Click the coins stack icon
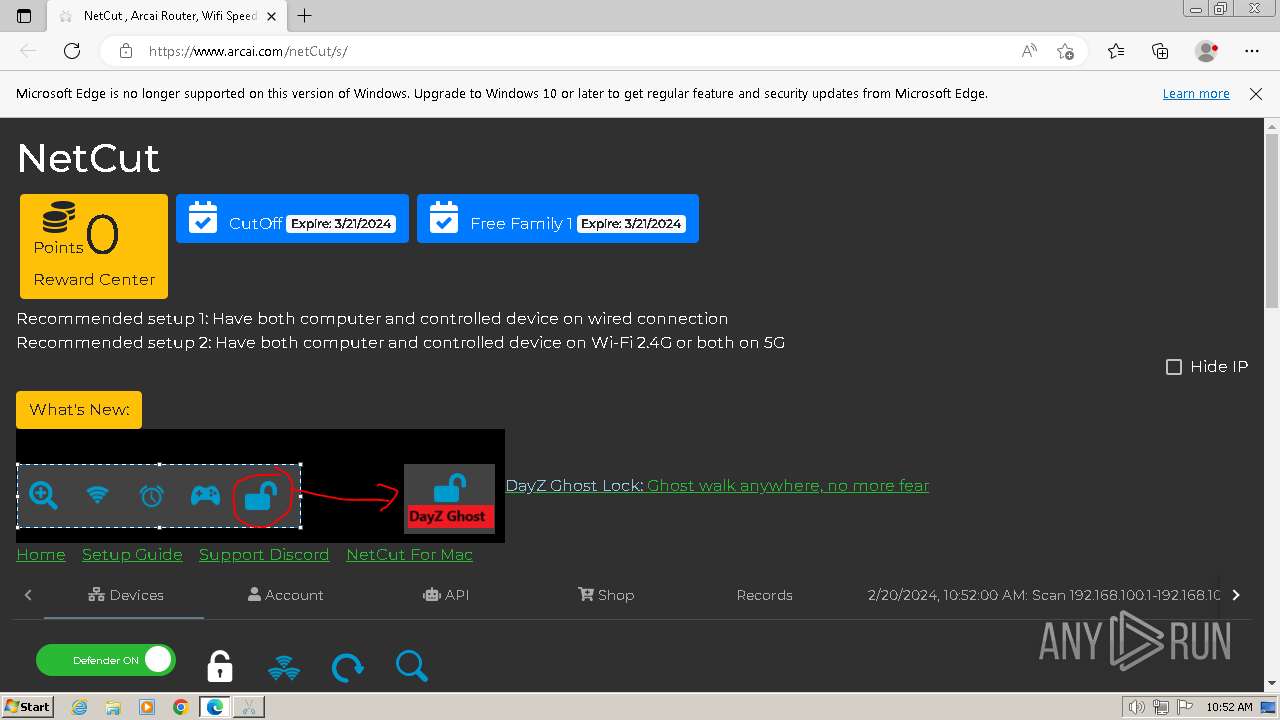Image resolution: width=1280 pixels, height=720 pixels. tap(58, 218)
